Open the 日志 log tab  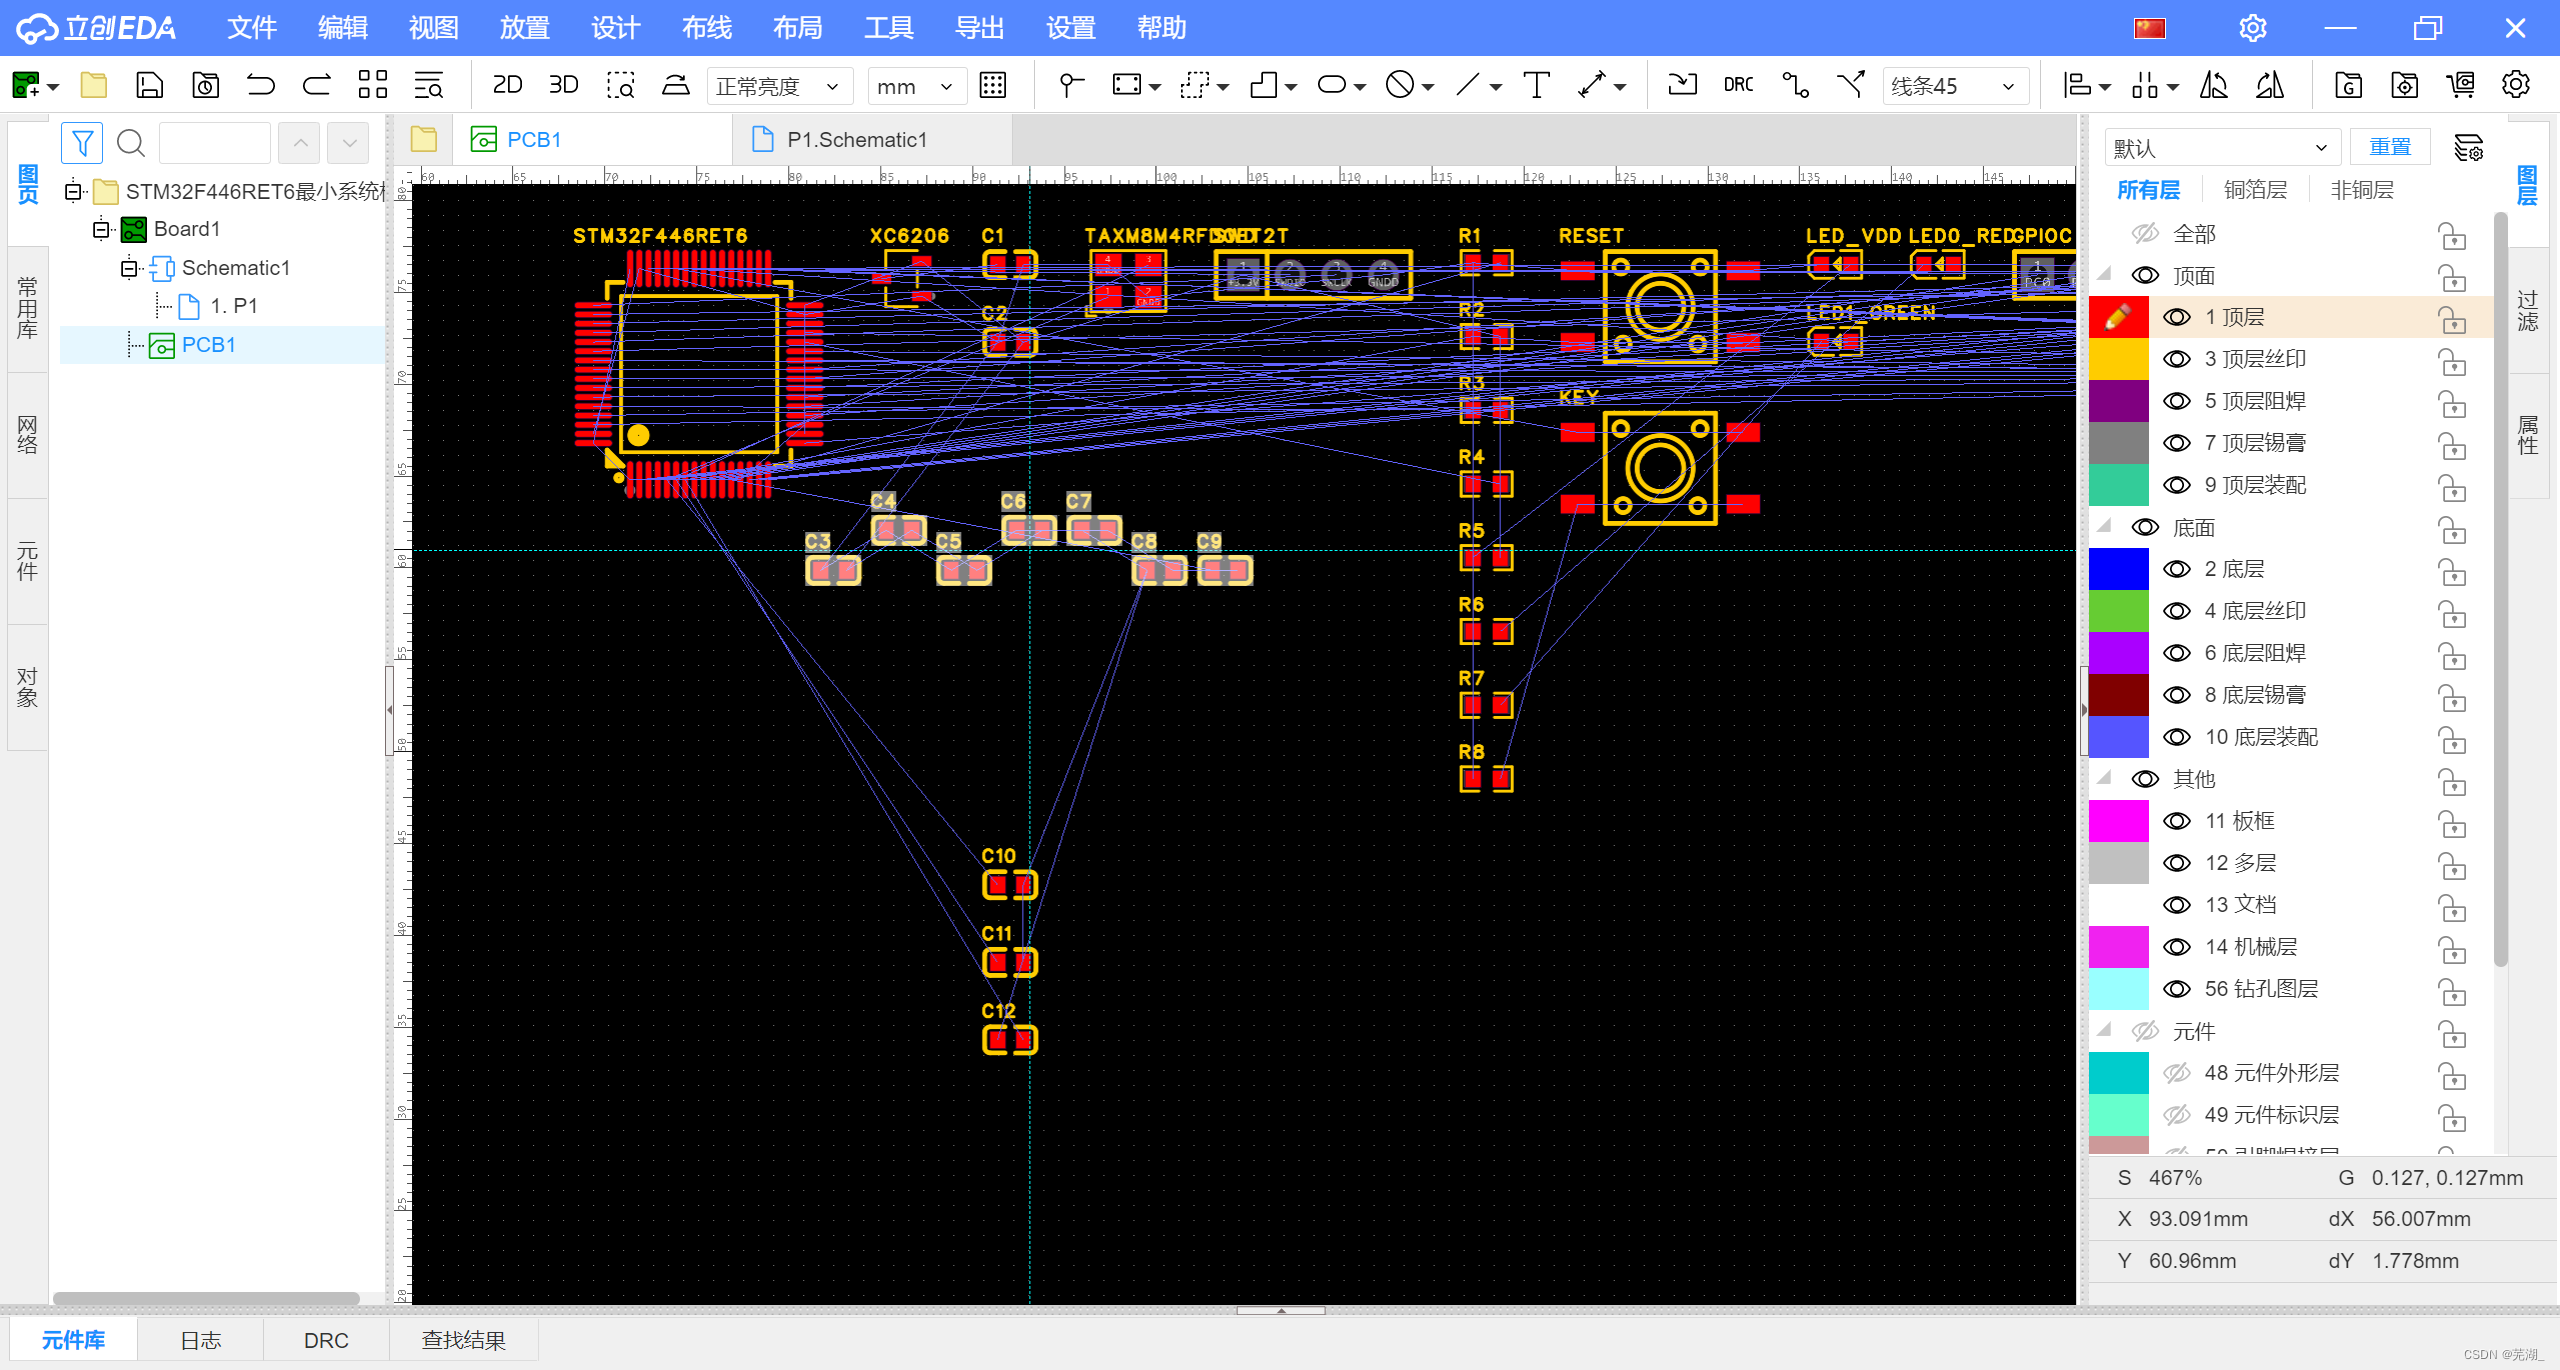[200, 1340]
